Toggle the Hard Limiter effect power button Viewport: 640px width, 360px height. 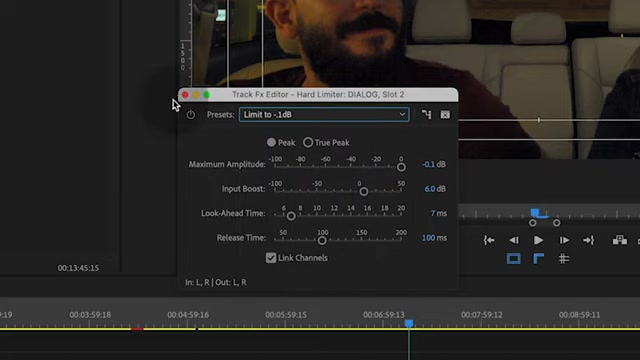point(191,115)
